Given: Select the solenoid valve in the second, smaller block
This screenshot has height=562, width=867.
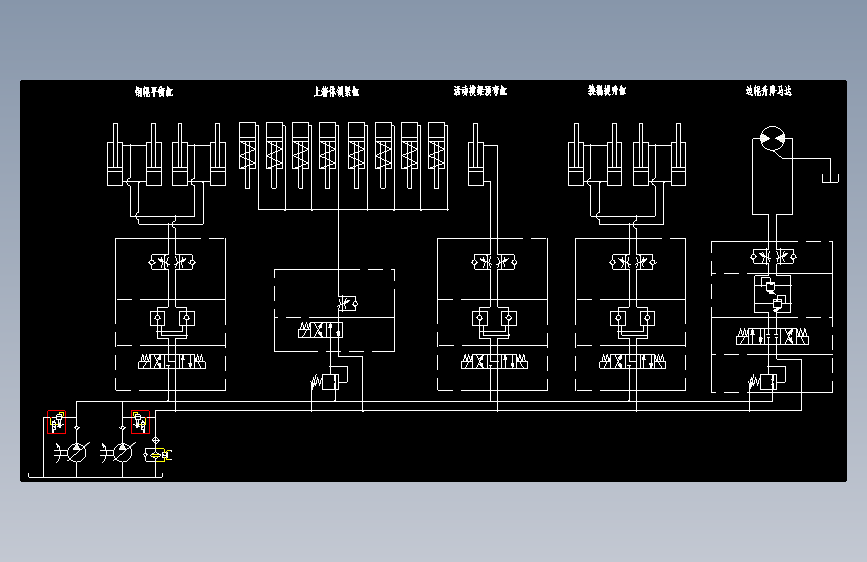Looking at the screenshot, I should (321, 330).
